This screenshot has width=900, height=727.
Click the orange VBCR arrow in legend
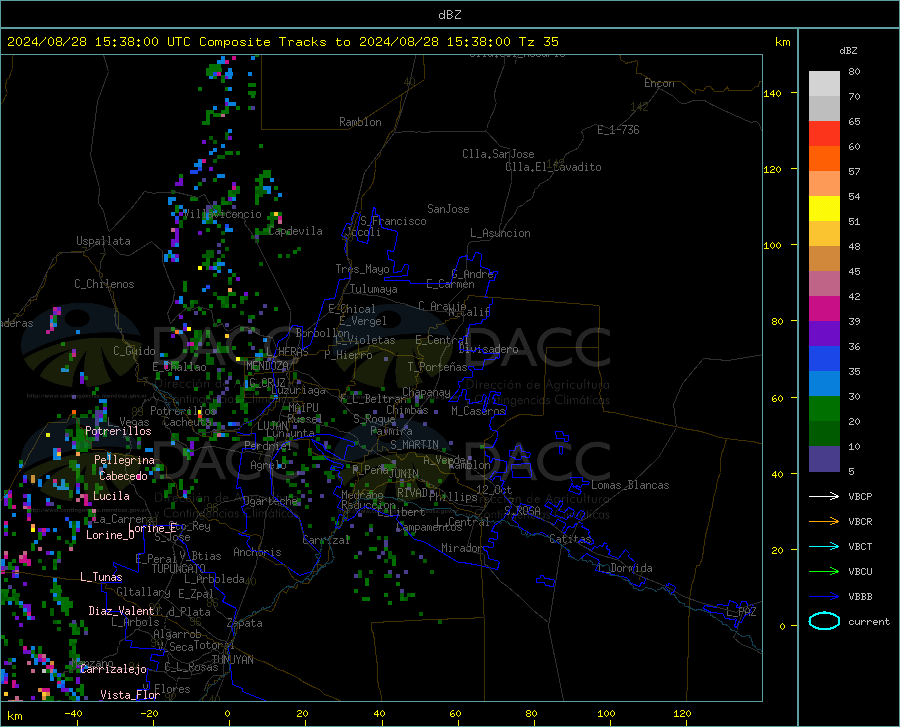[x=824, y=521]
